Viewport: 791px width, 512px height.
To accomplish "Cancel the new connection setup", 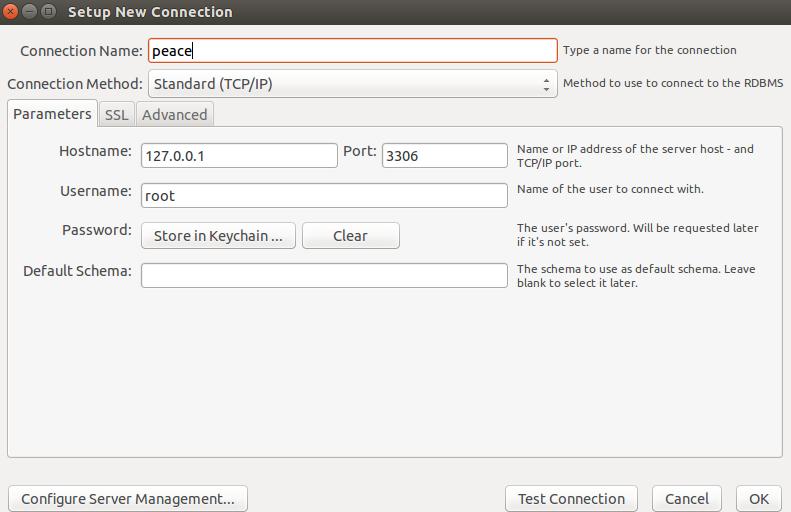I will click(687, 499).
